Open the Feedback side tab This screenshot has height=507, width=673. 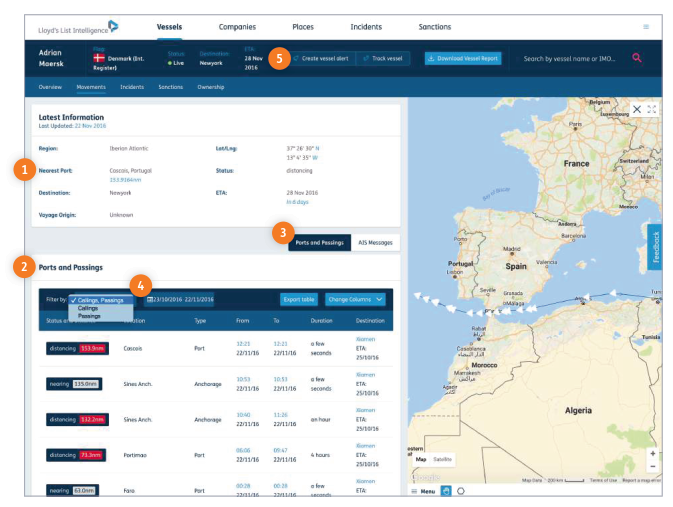(655, 247)
